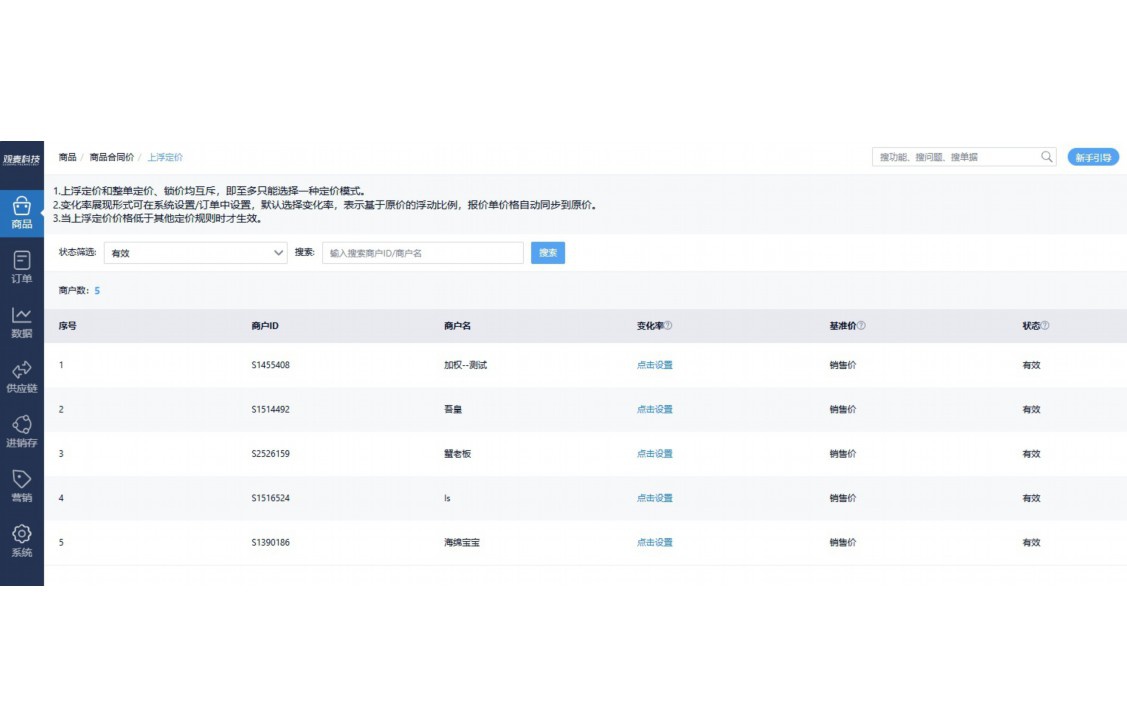Click the 新手引导 button
Screen dimensions: 1127x727
(1094, 157)
